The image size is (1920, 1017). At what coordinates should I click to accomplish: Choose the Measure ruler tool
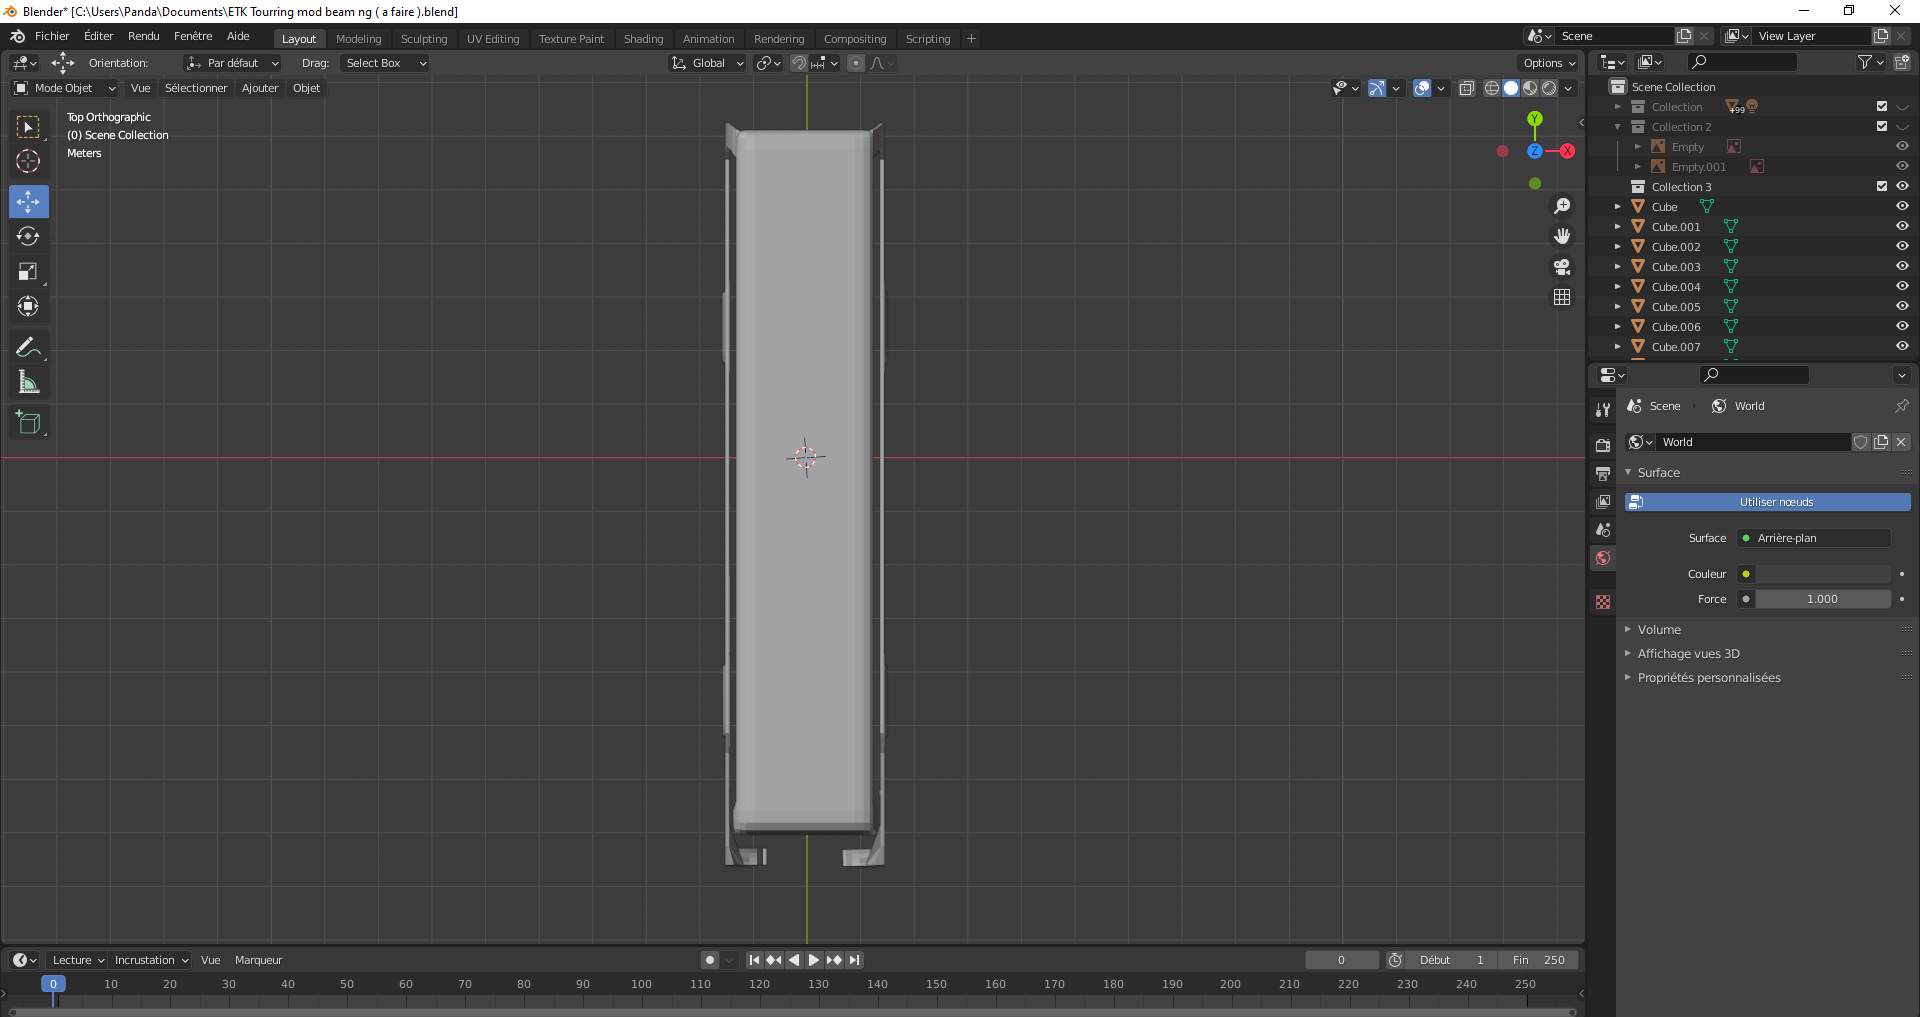(28, 383)
